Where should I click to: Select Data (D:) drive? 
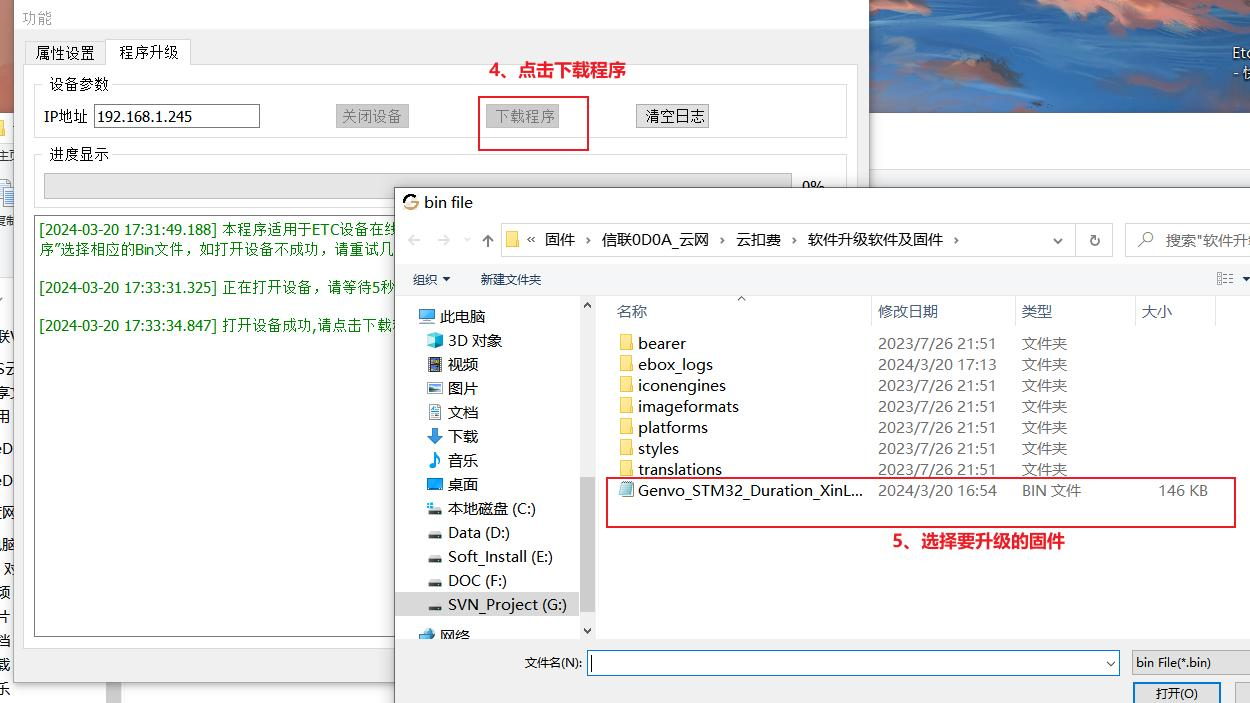[478, 532]
